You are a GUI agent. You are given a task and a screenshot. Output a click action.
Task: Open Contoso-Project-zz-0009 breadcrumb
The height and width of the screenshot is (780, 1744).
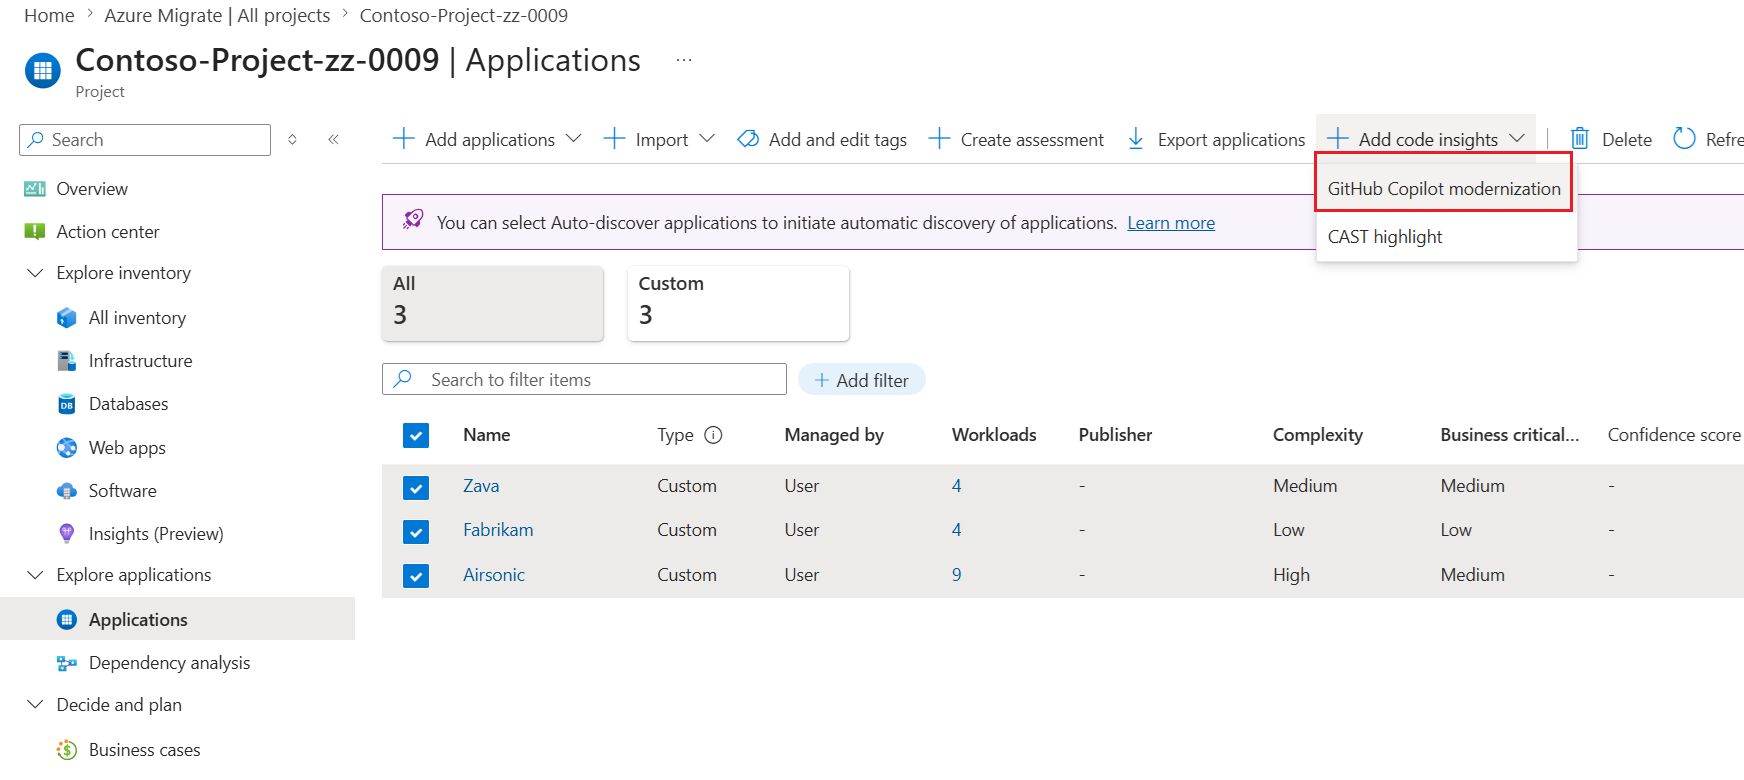click(464, 16)
